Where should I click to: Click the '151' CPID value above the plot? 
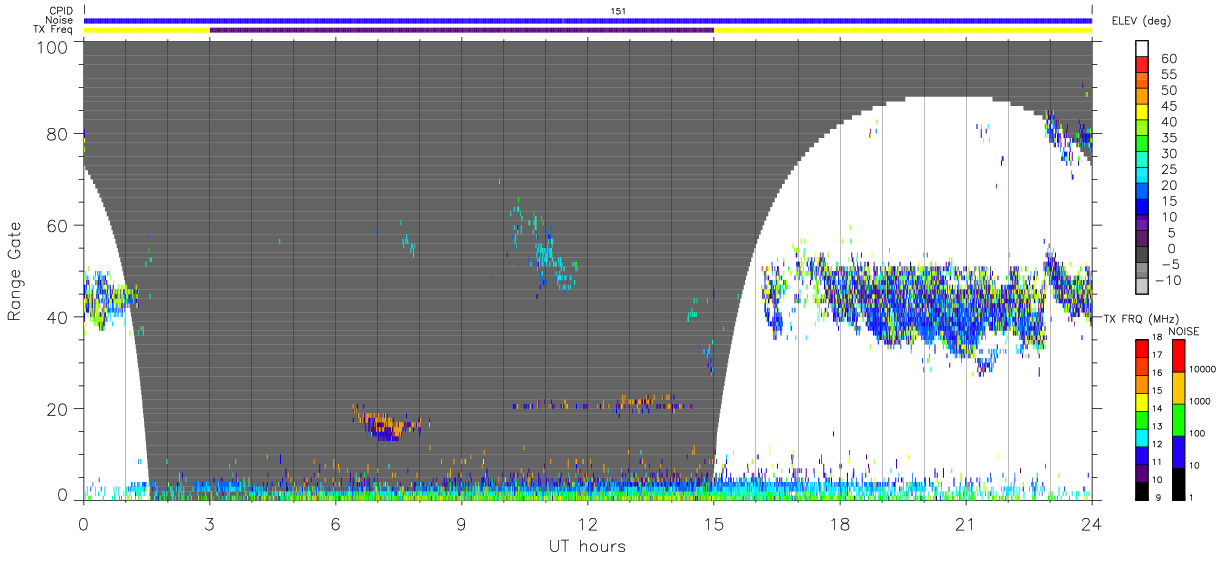pos(619,11)
